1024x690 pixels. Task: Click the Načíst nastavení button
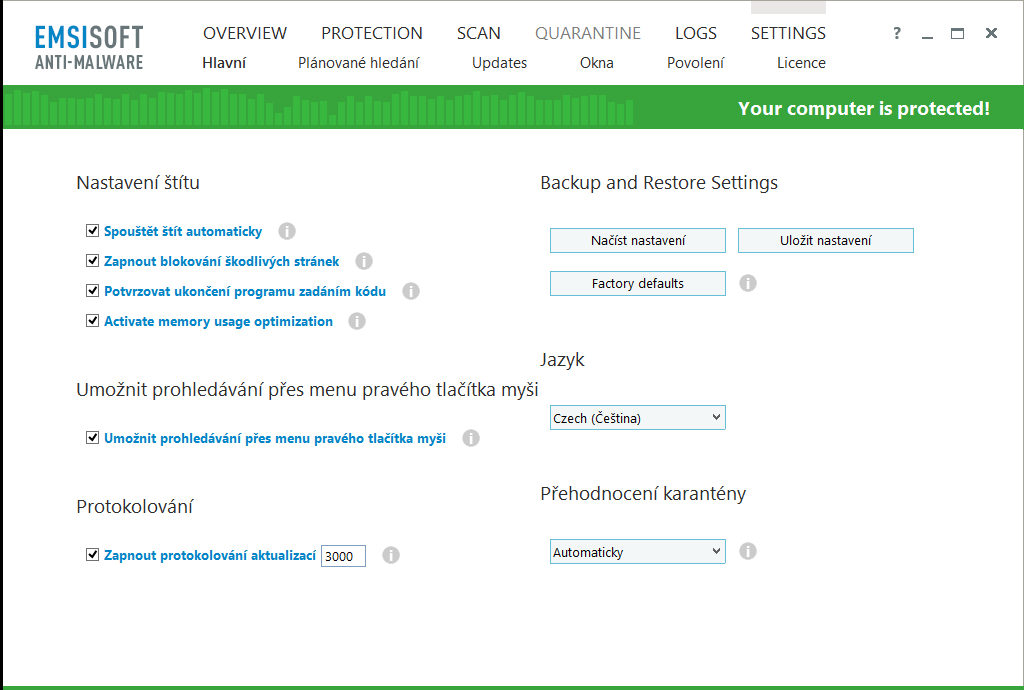tap(638, 241)
